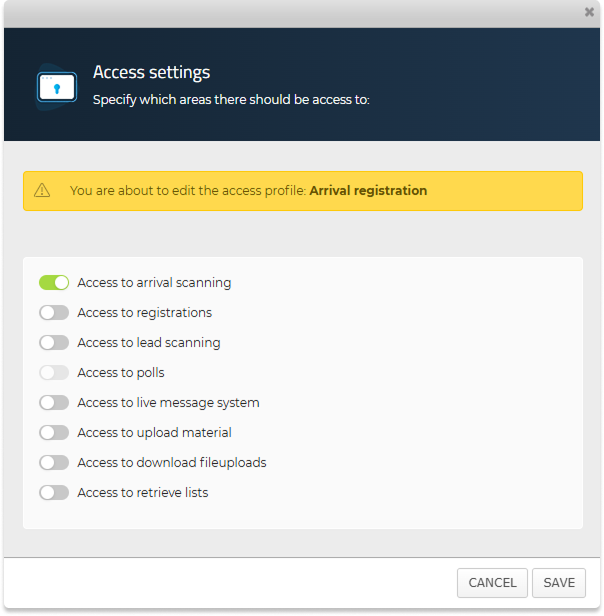The image size is (604, 616).
Task: Turn on Access to lead scanning
Action: coord(54,343)
